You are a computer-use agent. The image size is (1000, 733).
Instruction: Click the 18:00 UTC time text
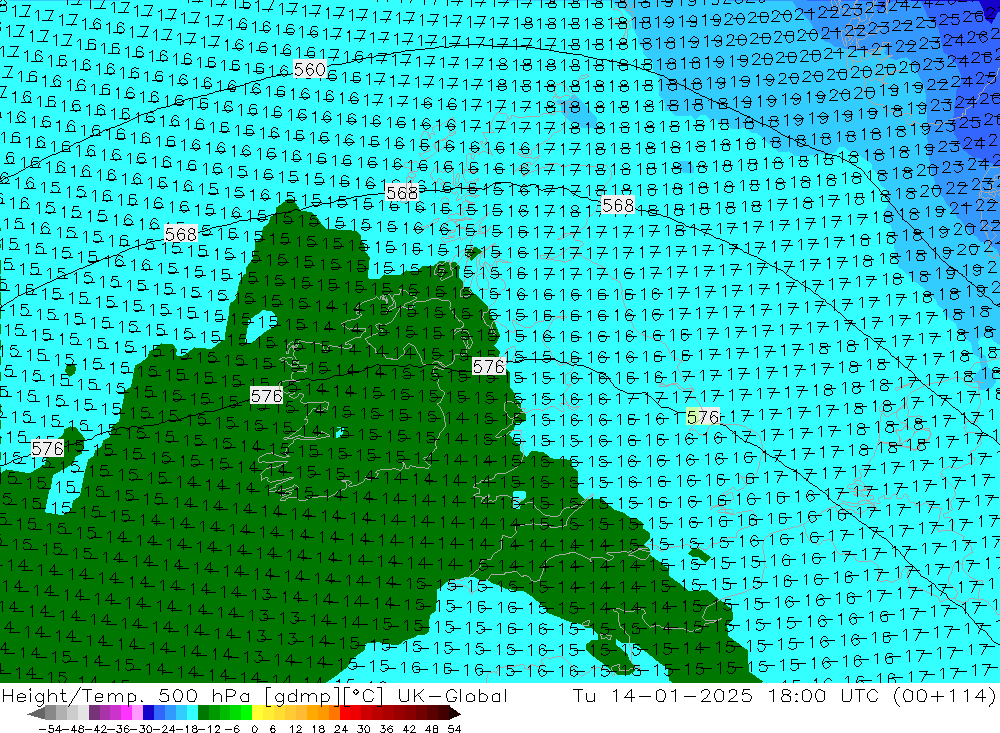tap(823, 696)
